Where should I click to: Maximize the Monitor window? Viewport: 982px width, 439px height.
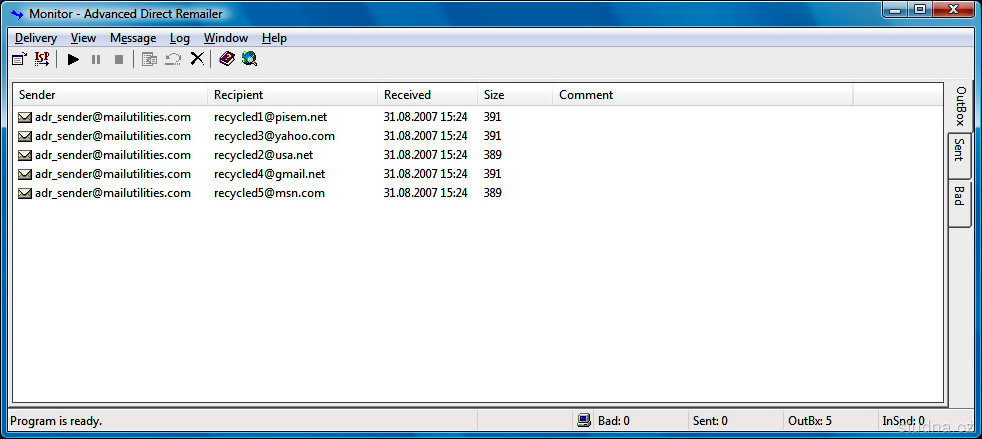pos(919,10)
